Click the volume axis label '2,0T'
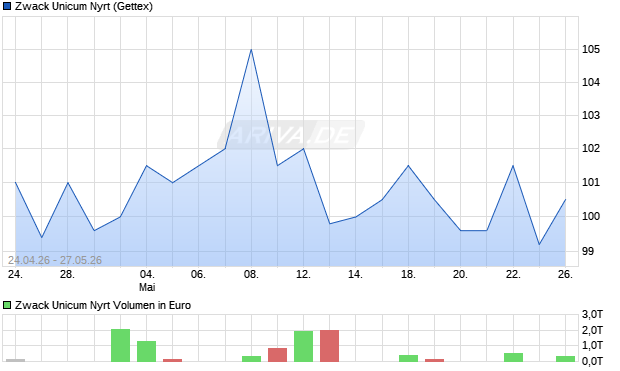This screenshot has width=620, height=371. click(x=592, y=330)
